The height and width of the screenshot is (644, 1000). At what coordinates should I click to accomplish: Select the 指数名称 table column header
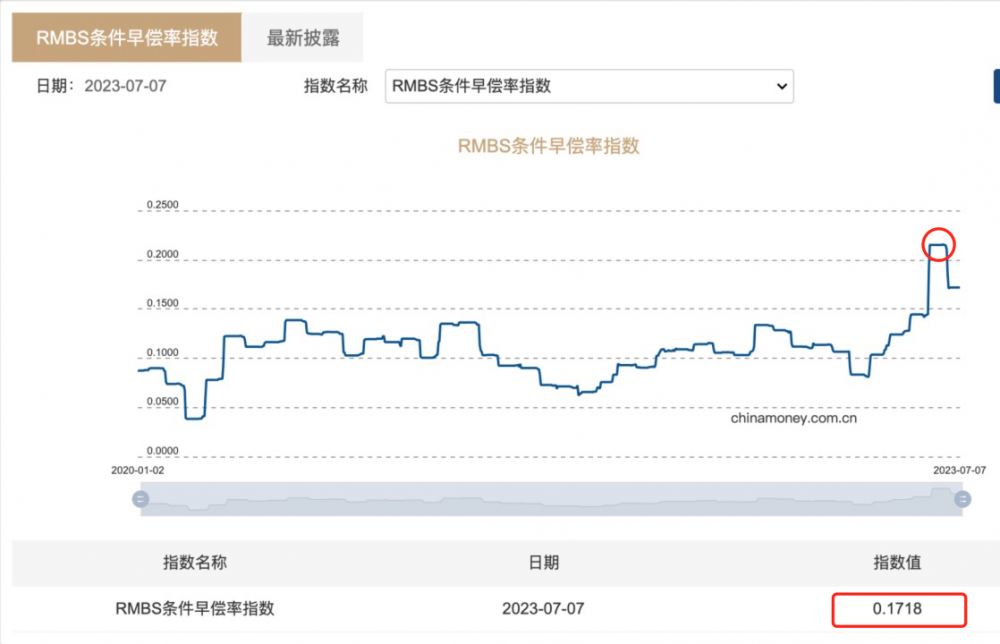(195, 562)
